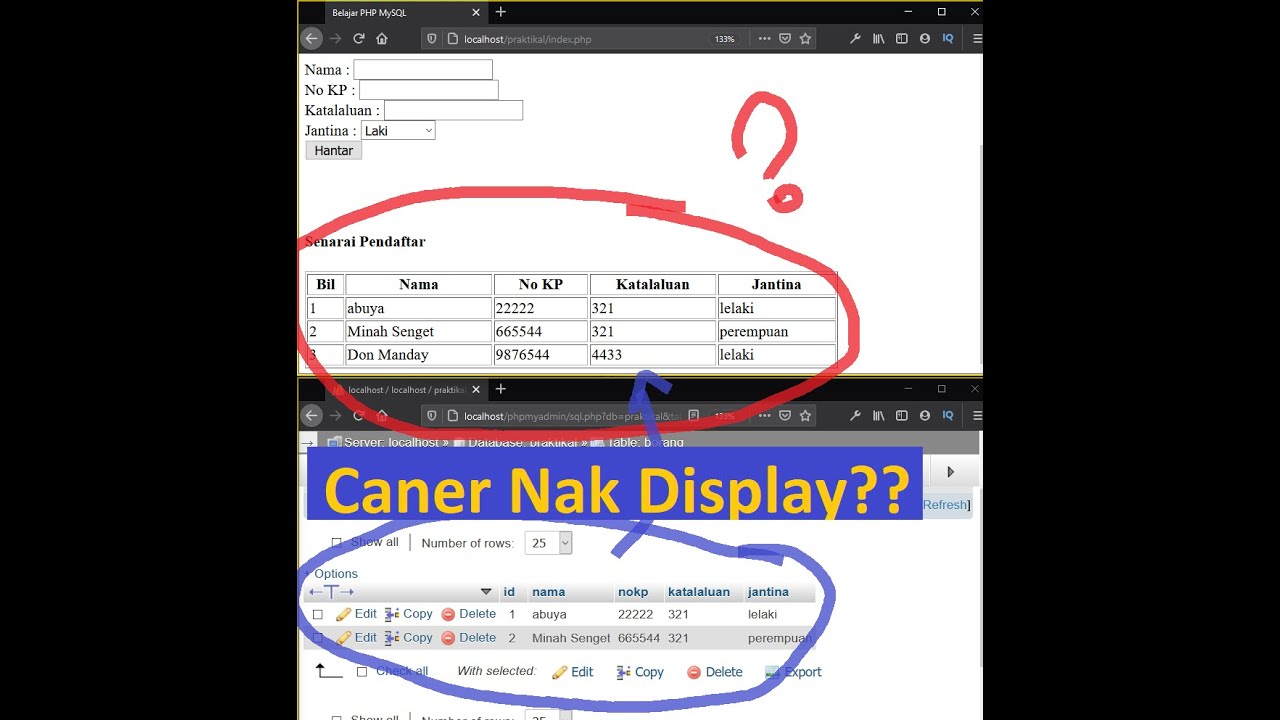Screen dimensions: 1280x720
Task: Open hamburger menu in phpMyAdmin window
Action: tap(977, 415)
